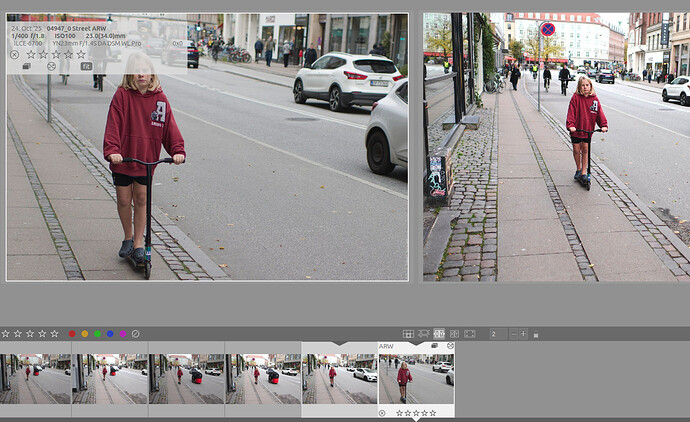The height and width of the screenshot is (422, 690).
Task: Click the 'ISO100' exposure text
Action: click(65, 36)
